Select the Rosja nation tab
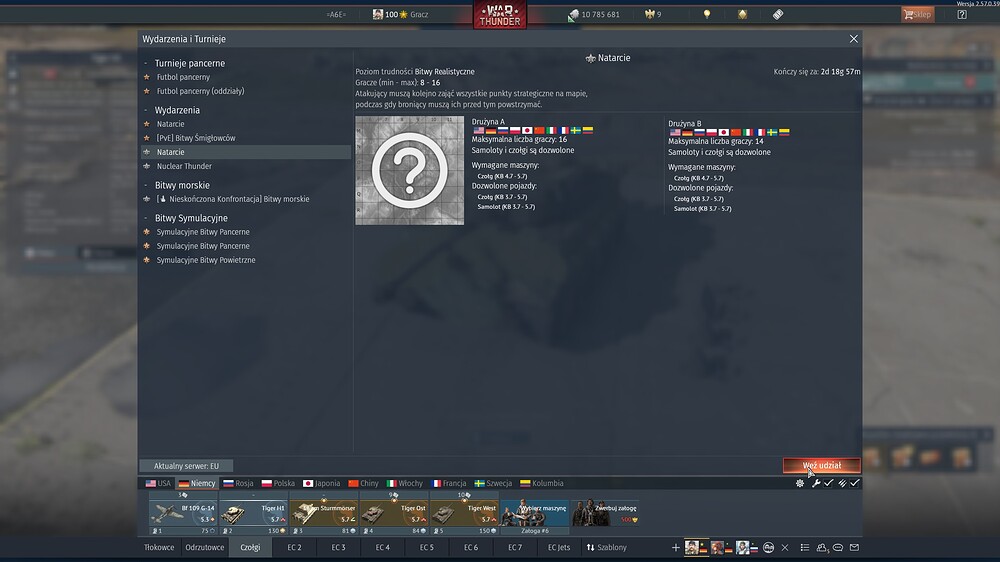This screenshot has height=562, width=1000. 238,484
